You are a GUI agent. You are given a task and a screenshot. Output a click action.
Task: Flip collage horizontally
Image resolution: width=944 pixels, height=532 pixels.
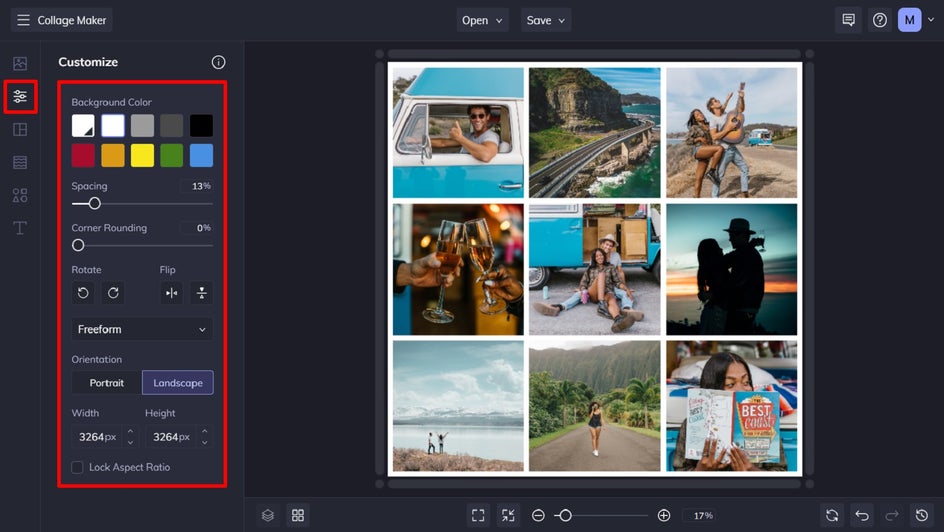tap(172, 293)
